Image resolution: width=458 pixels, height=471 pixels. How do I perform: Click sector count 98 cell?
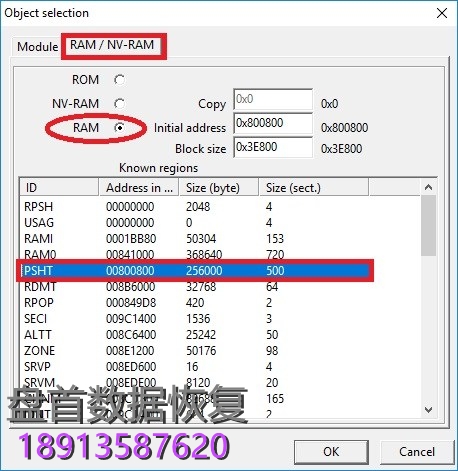pyautogui.click(x=272, y=351)
